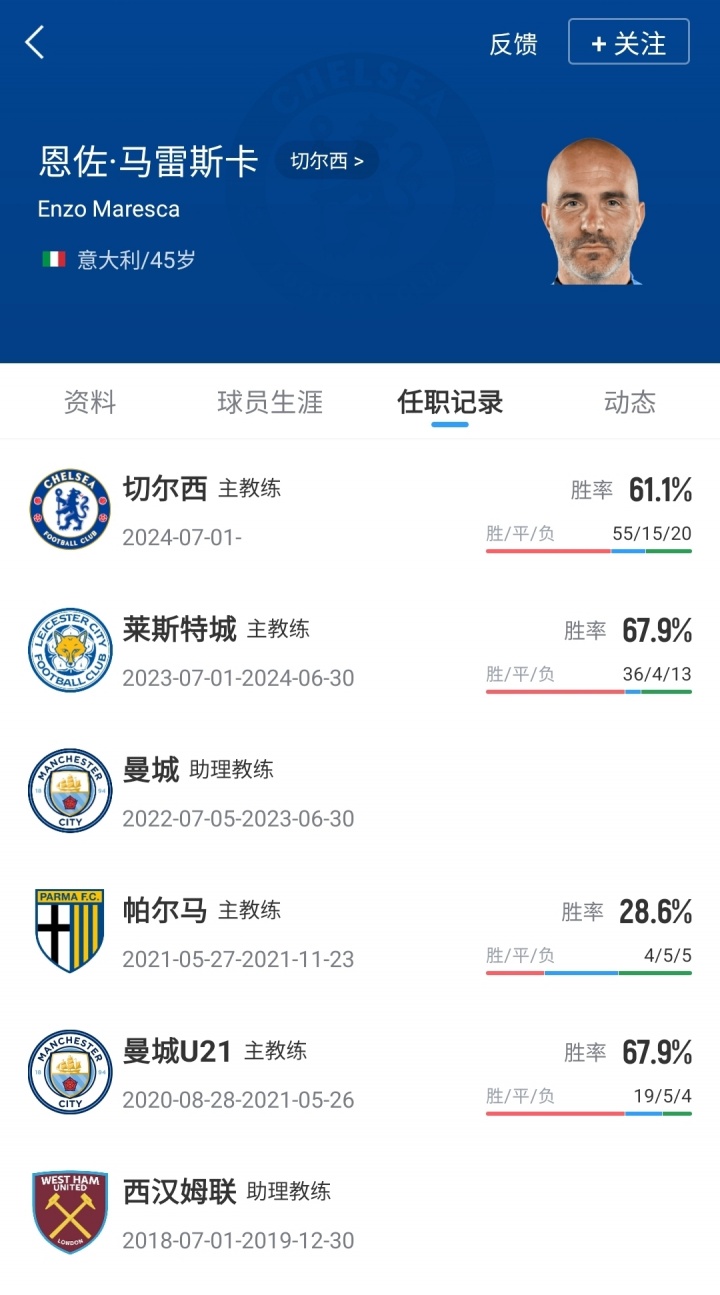Switch to the 资料 tab
This screenshot has width=720, height=1295.
(90, 402)
